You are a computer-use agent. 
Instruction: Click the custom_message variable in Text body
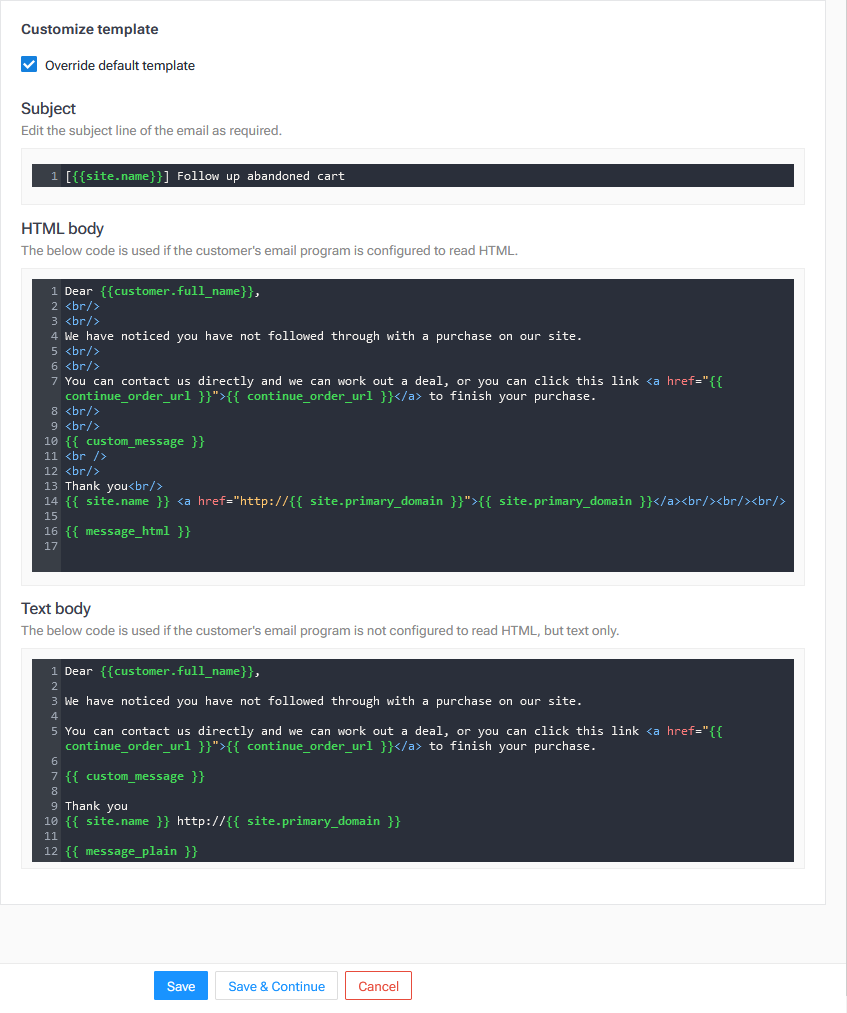(x=135, y=776)
